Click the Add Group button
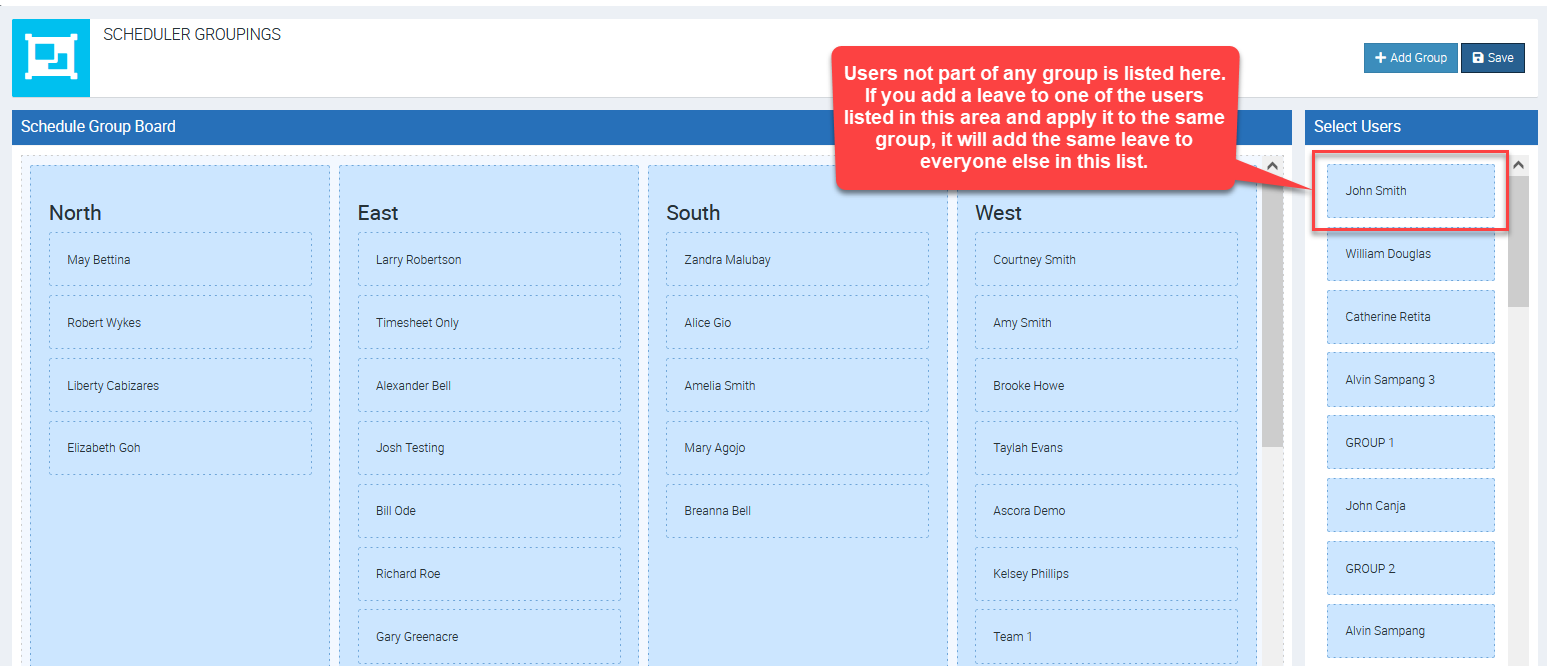The height and width of the screenshot is (666, 1547). pos(1410,58)
